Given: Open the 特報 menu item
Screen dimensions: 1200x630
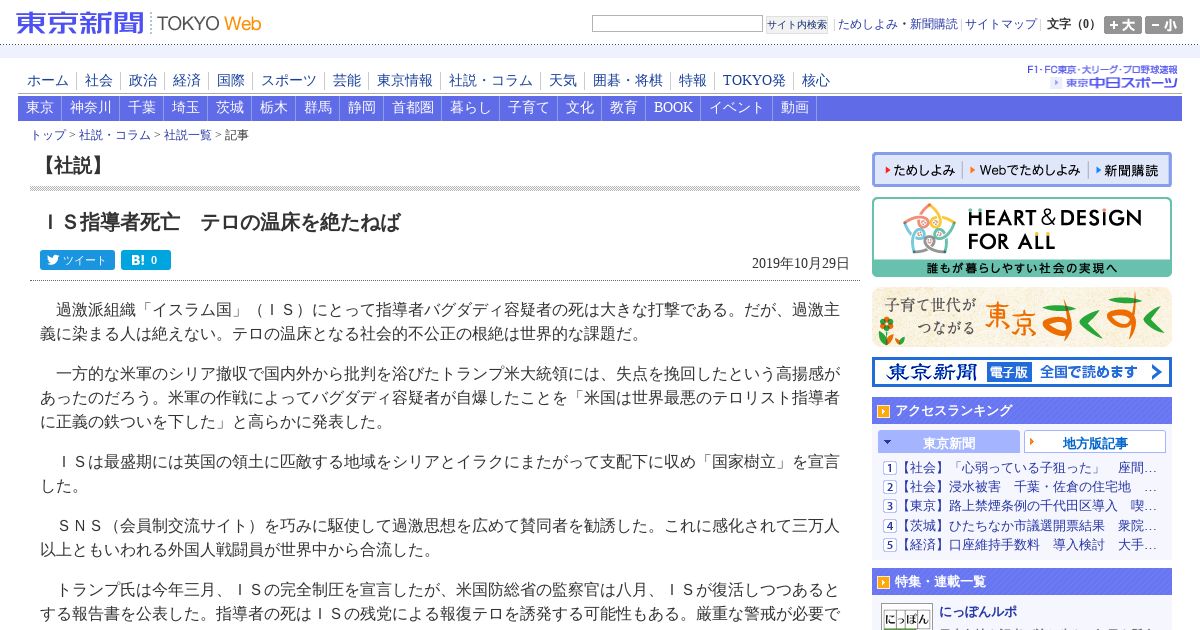Looking at the screenshot, I should point(693,80).
